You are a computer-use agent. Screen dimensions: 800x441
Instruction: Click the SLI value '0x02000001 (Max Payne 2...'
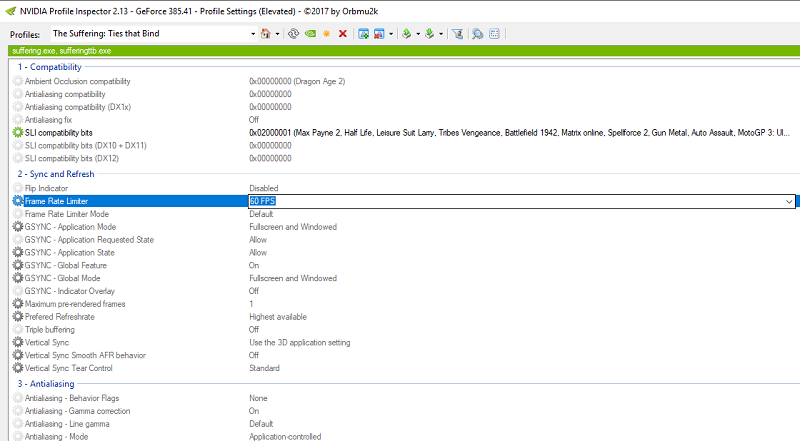(x=519, y=133)
